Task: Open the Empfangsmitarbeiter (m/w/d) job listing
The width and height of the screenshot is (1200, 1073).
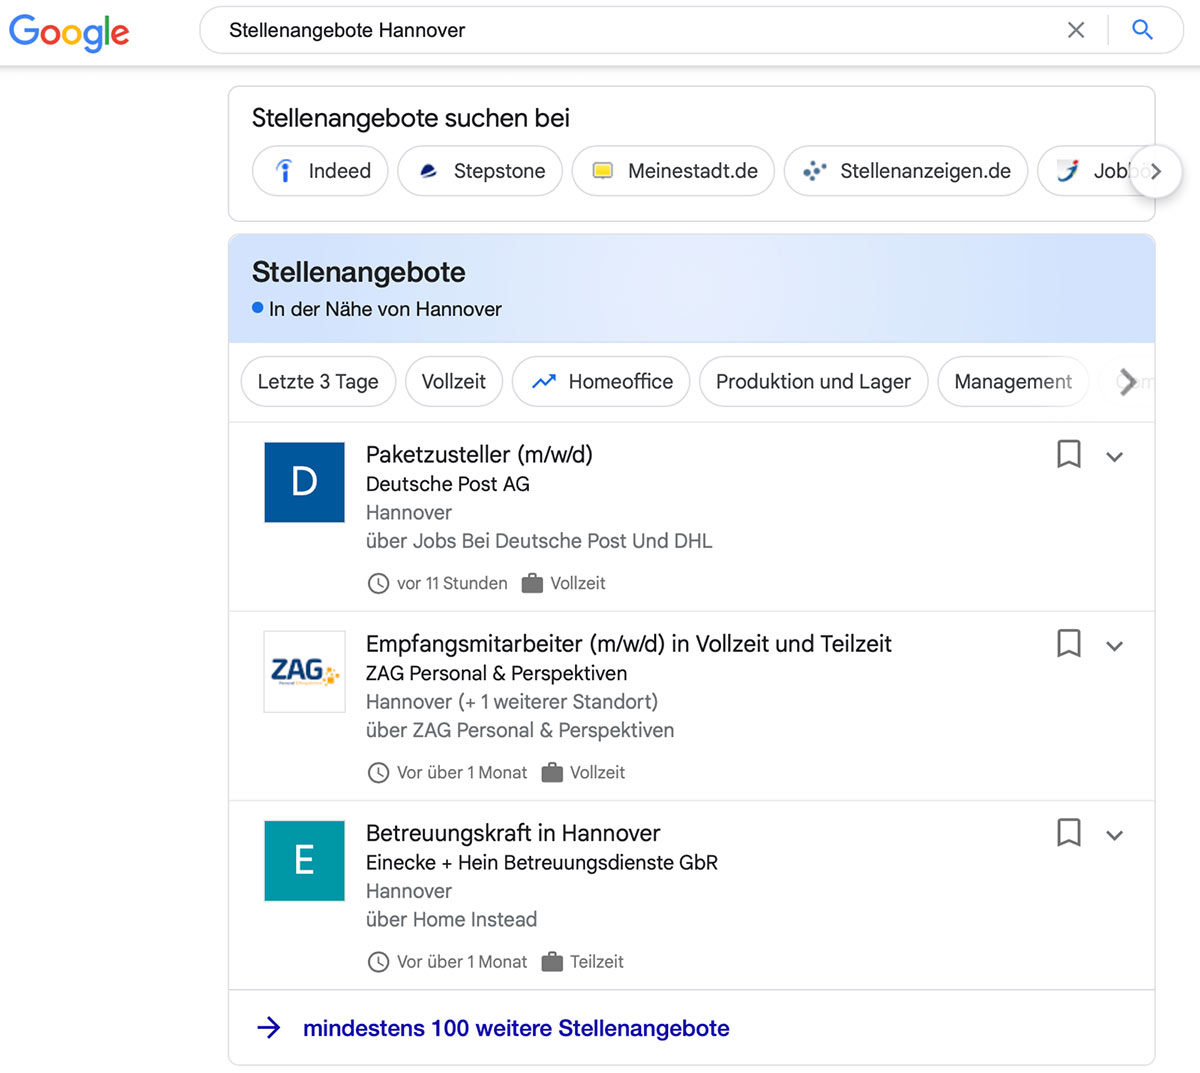Action: coord(629,643)
